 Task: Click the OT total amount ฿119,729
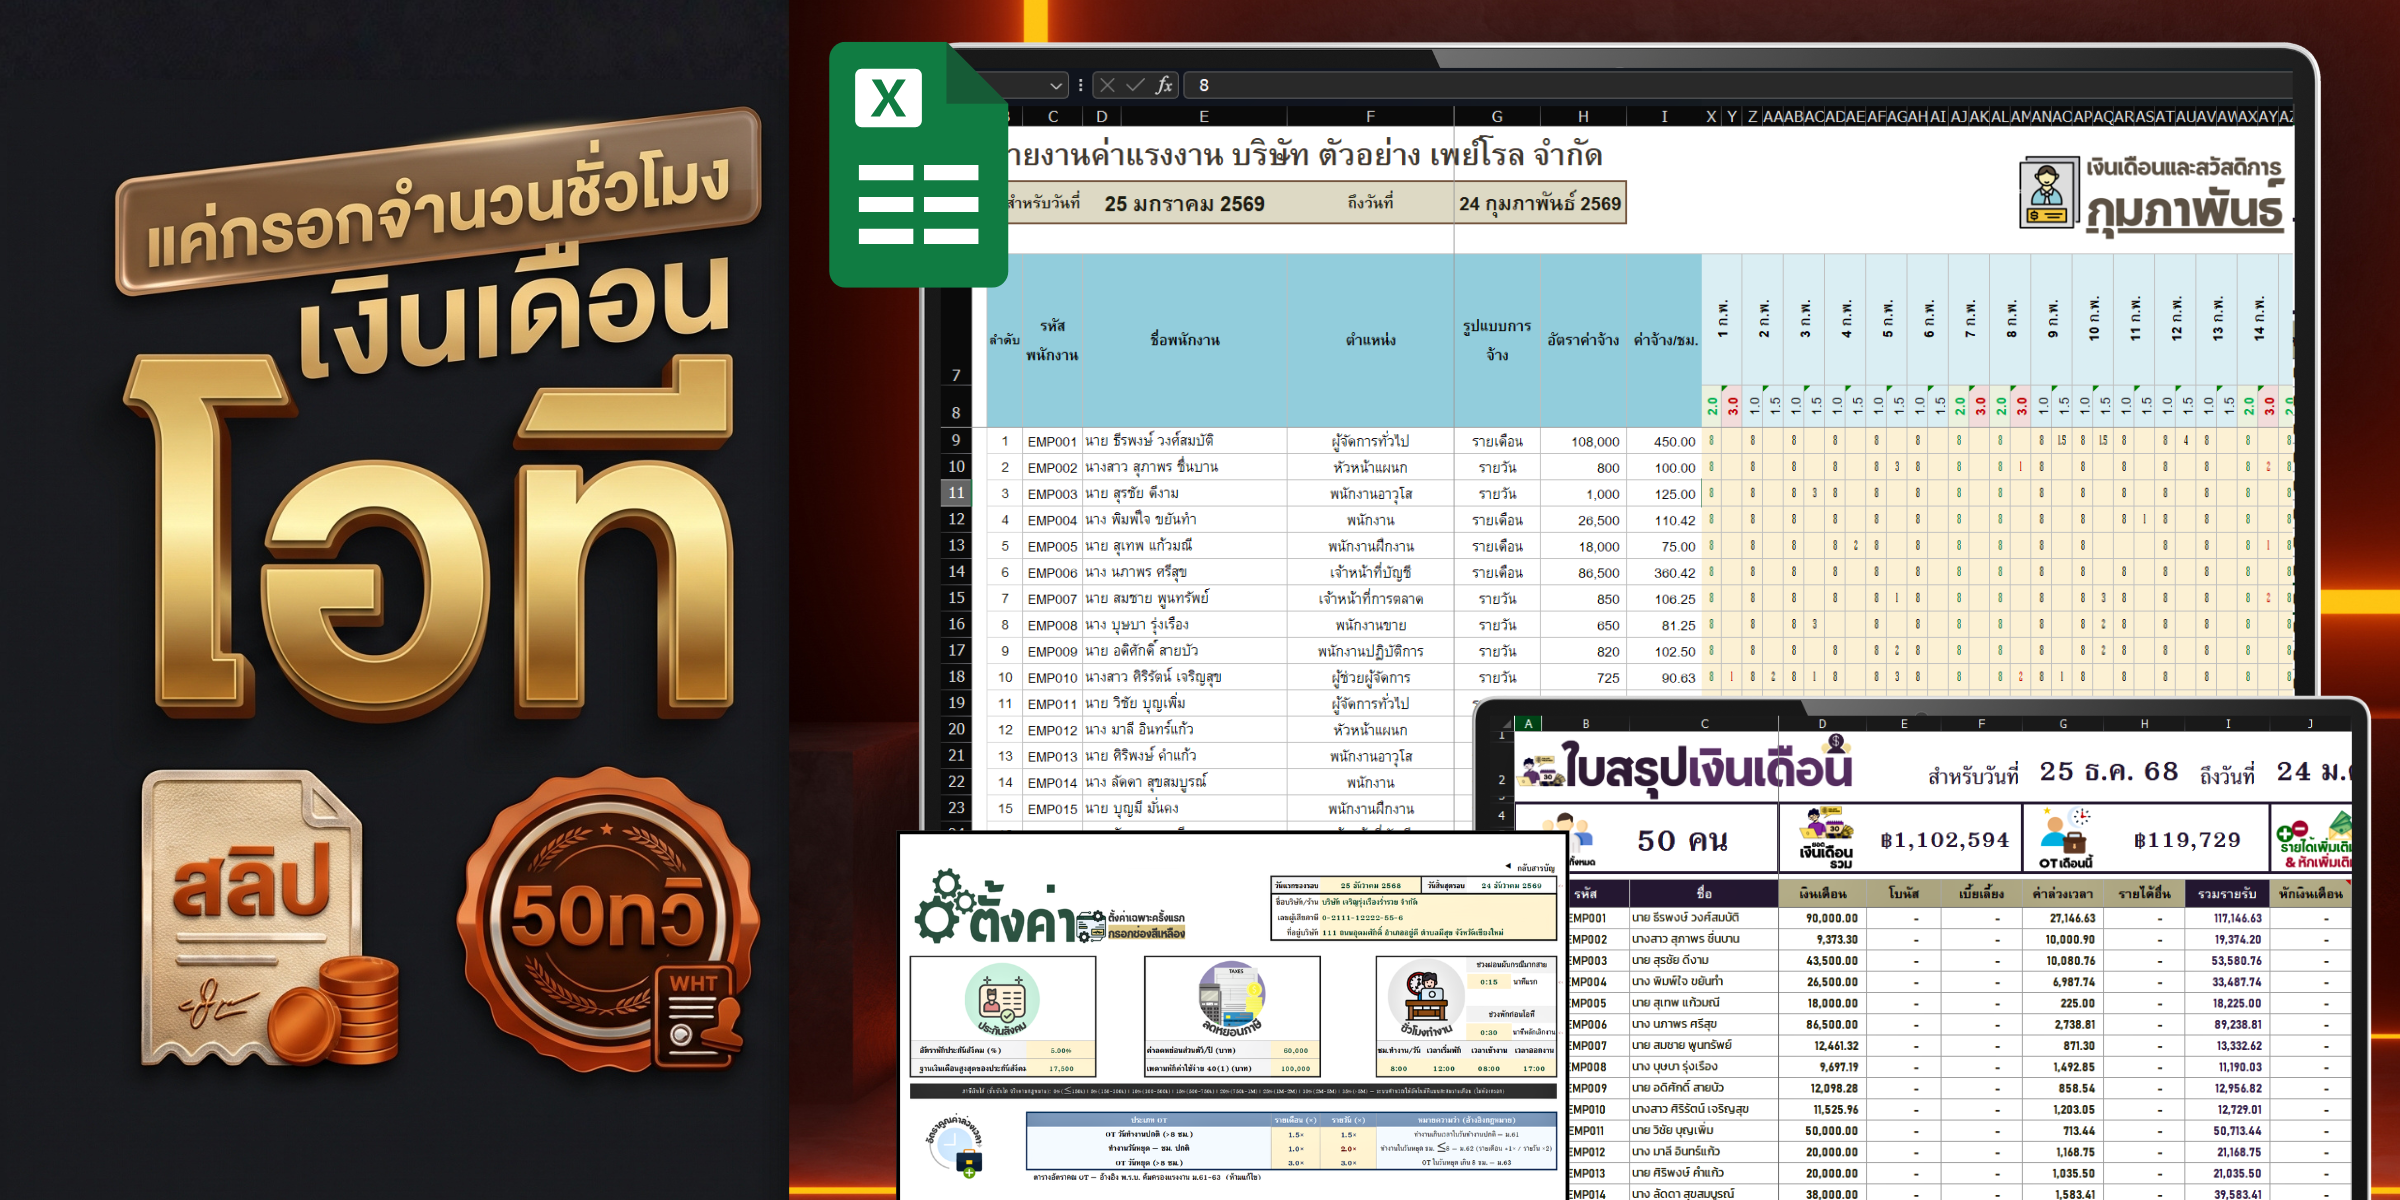click(x=2187, y=840)
